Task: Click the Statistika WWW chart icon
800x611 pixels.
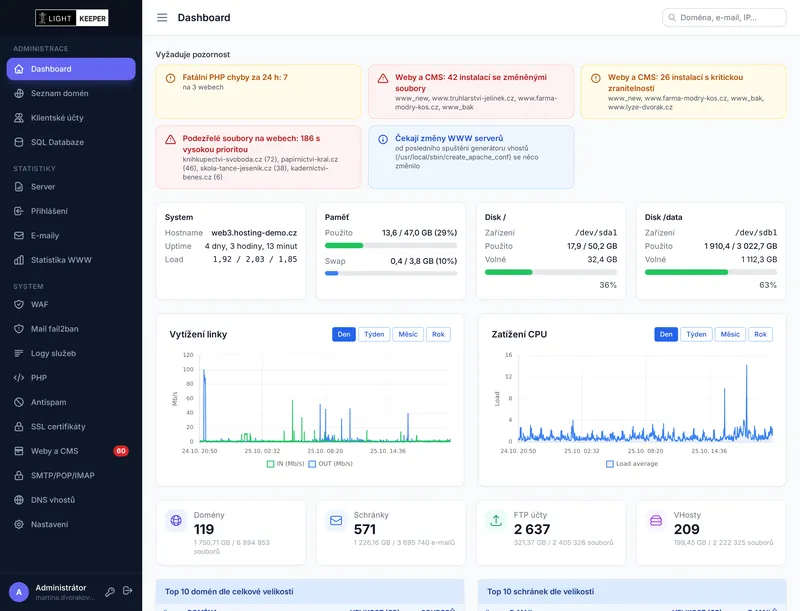Action: click(19, 260)
